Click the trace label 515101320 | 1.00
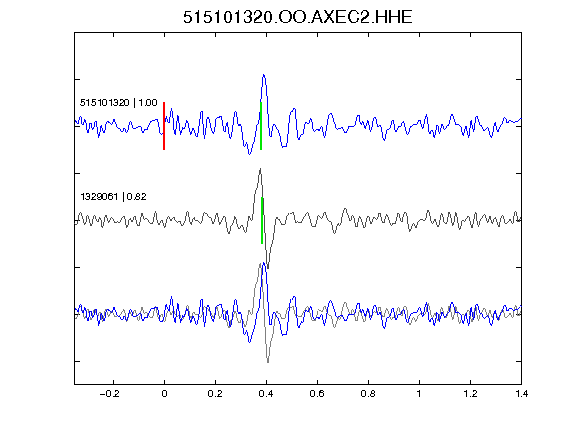Image resolution: width=576 pixels, height=432 pixels. pos(119,103)
